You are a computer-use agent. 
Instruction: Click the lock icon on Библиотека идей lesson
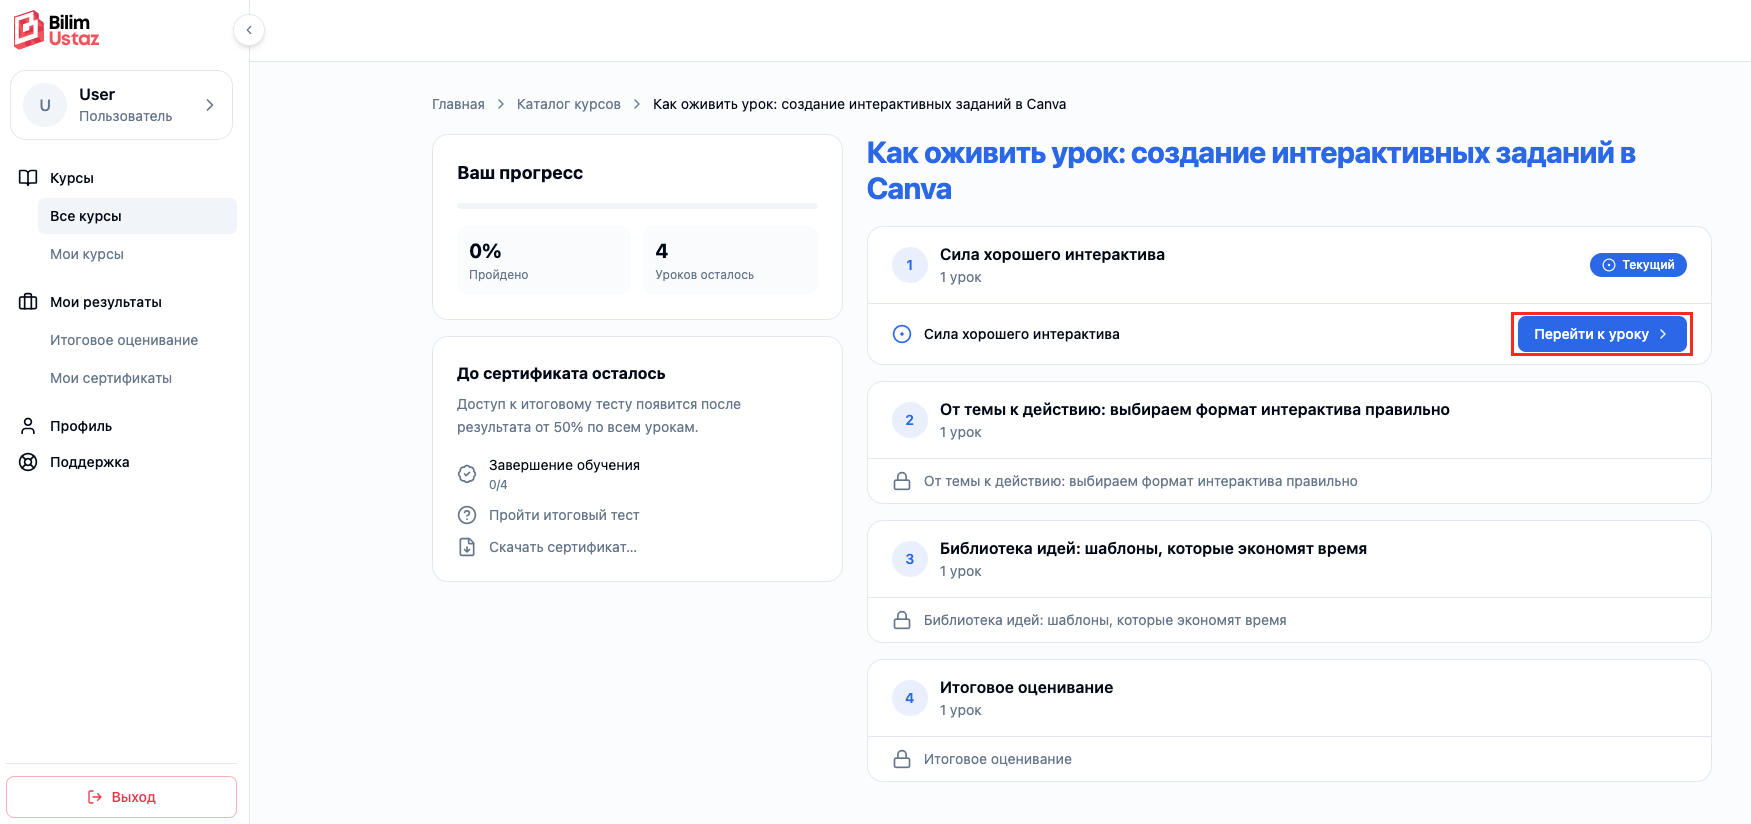902,620
